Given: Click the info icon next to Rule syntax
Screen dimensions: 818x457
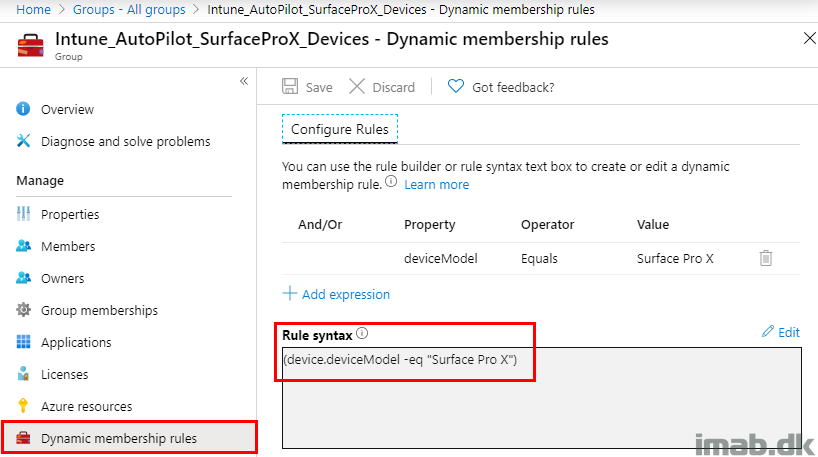Looking at the screenshot, I should click(362, 333).
